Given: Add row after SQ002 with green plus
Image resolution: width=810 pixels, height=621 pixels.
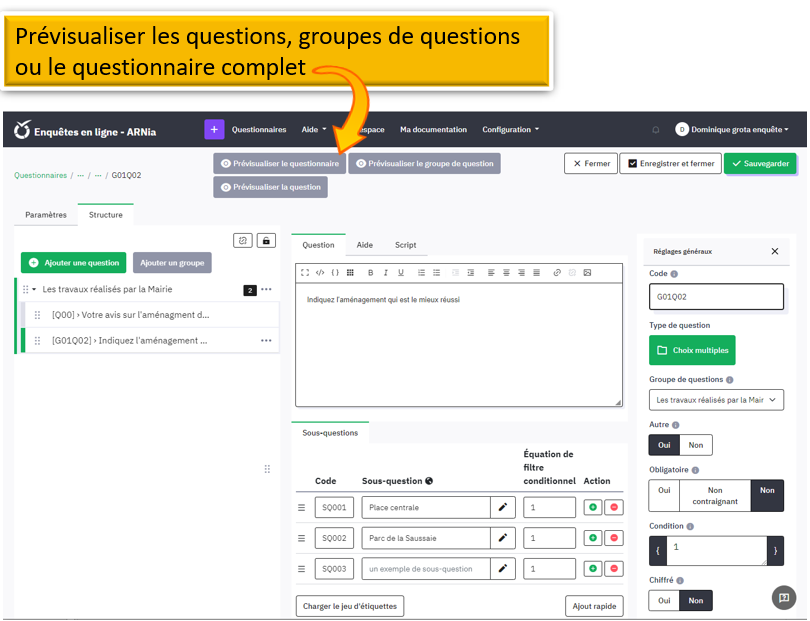Looking at the screenshot, I should (x=593, y=538).
